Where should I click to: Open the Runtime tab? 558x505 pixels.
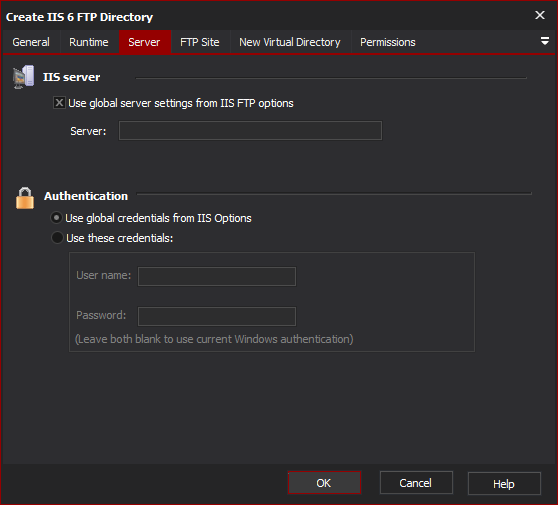89,42
